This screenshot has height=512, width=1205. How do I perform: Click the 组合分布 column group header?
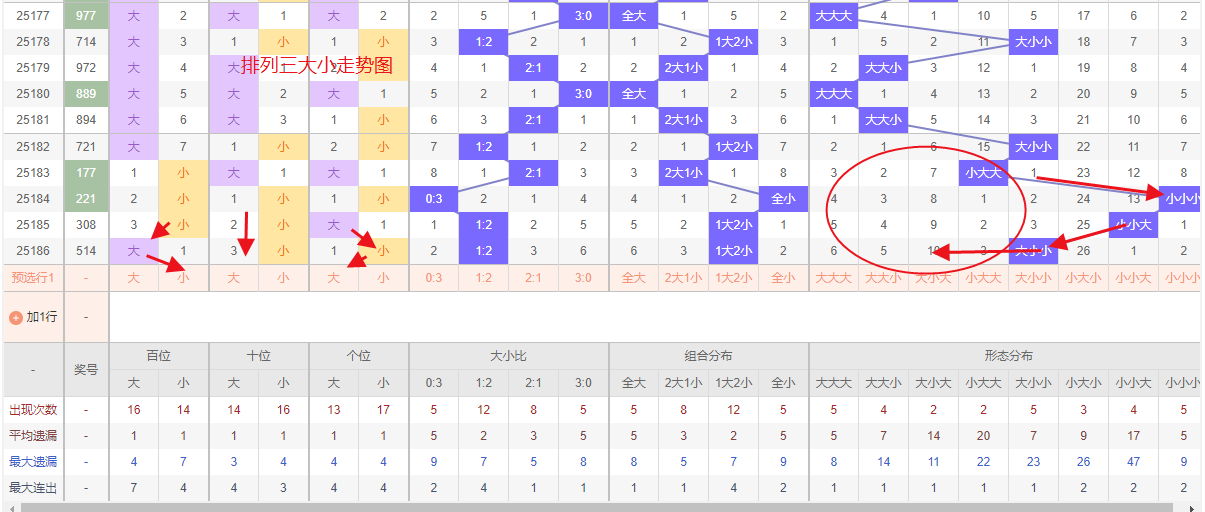click(x=709, y=356)
